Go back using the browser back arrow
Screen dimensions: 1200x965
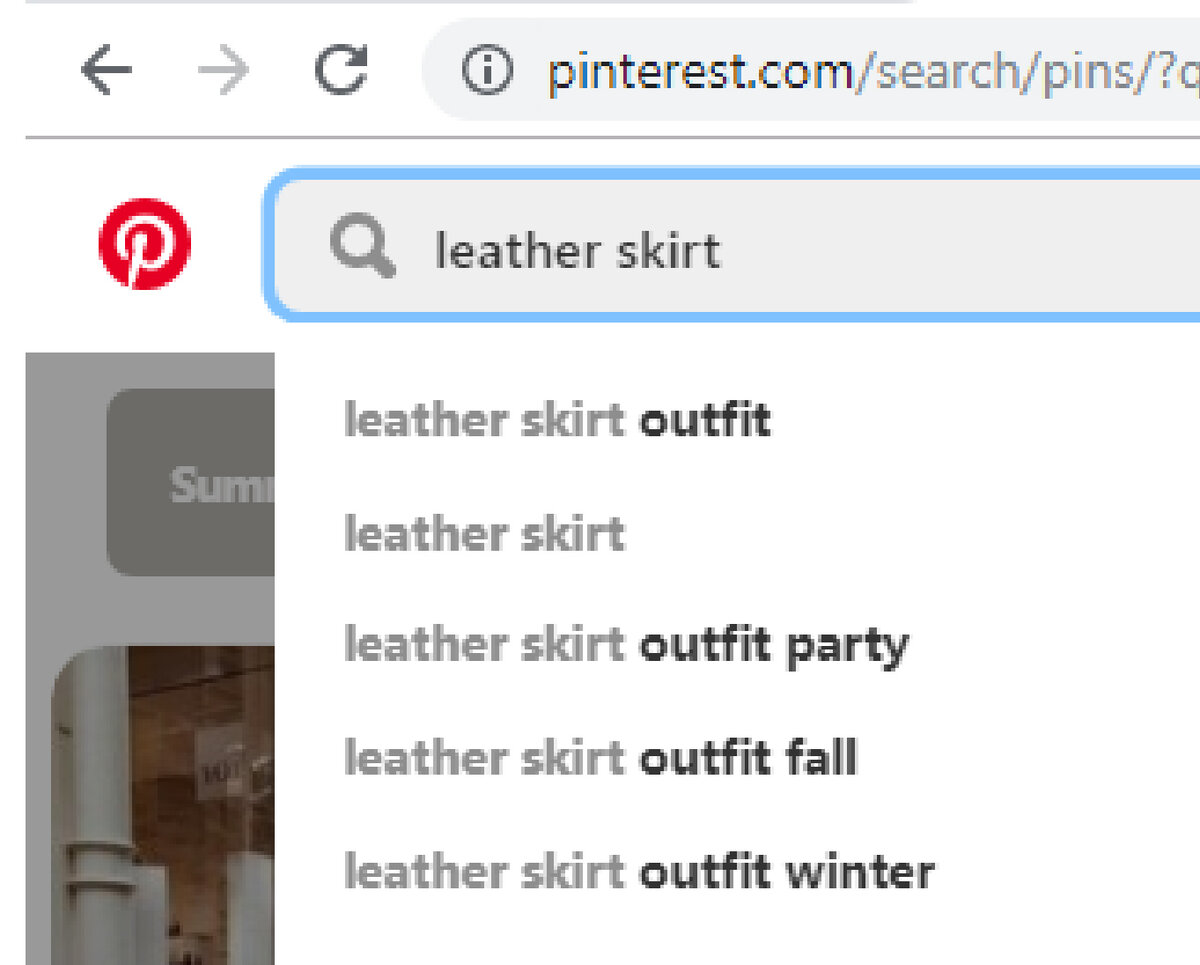(x=107, y=71)
